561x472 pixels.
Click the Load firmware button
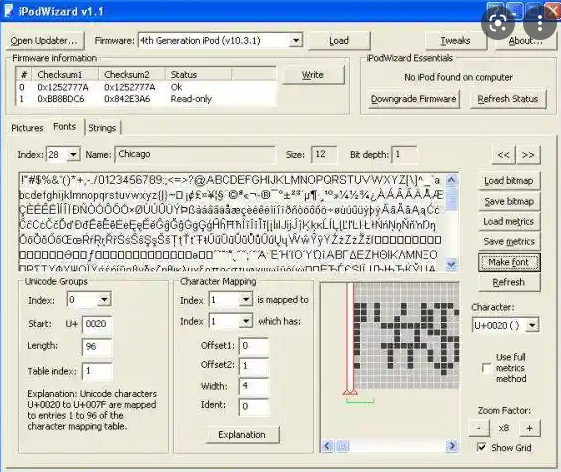click(339, 41)
